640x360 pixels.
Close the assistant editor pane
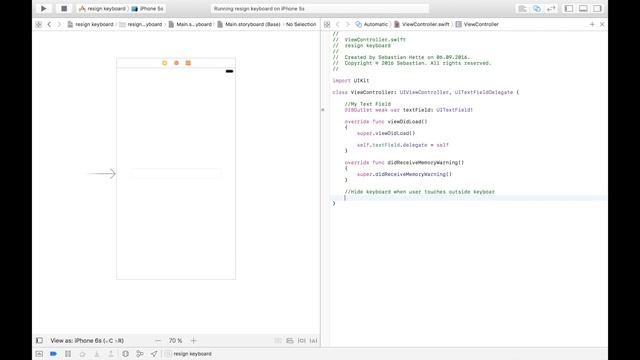tap(602, 24)
